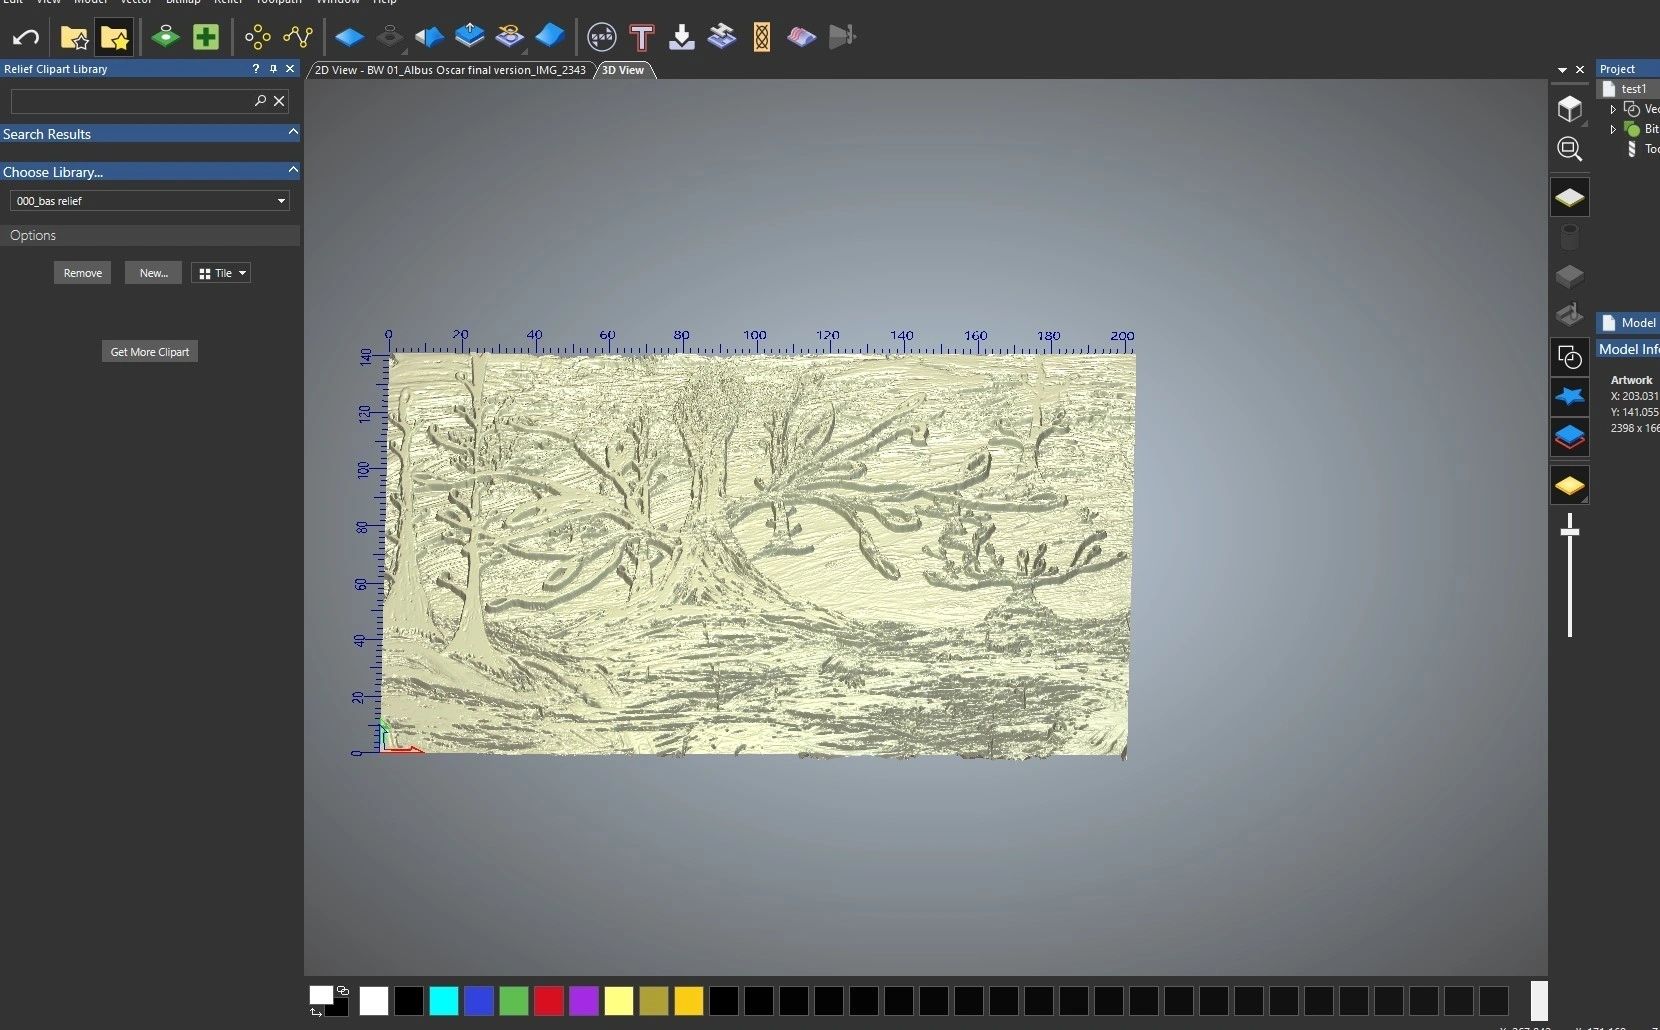Viewport: 1660px width, 1030px height.
Task: Pick the green colour swatch
Action: (x=514, y=1001)
